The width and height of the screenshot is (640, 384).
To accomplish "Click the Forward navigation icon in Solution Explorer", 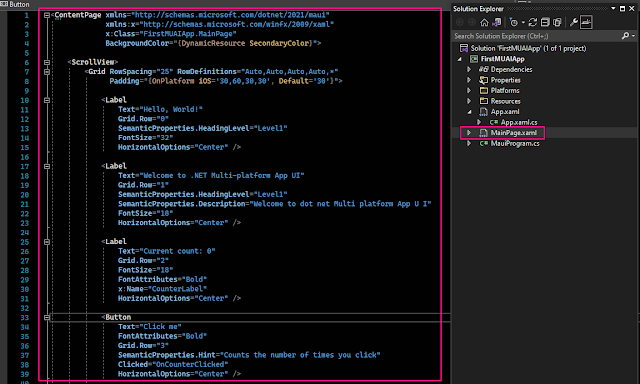I will coord(472,22).
